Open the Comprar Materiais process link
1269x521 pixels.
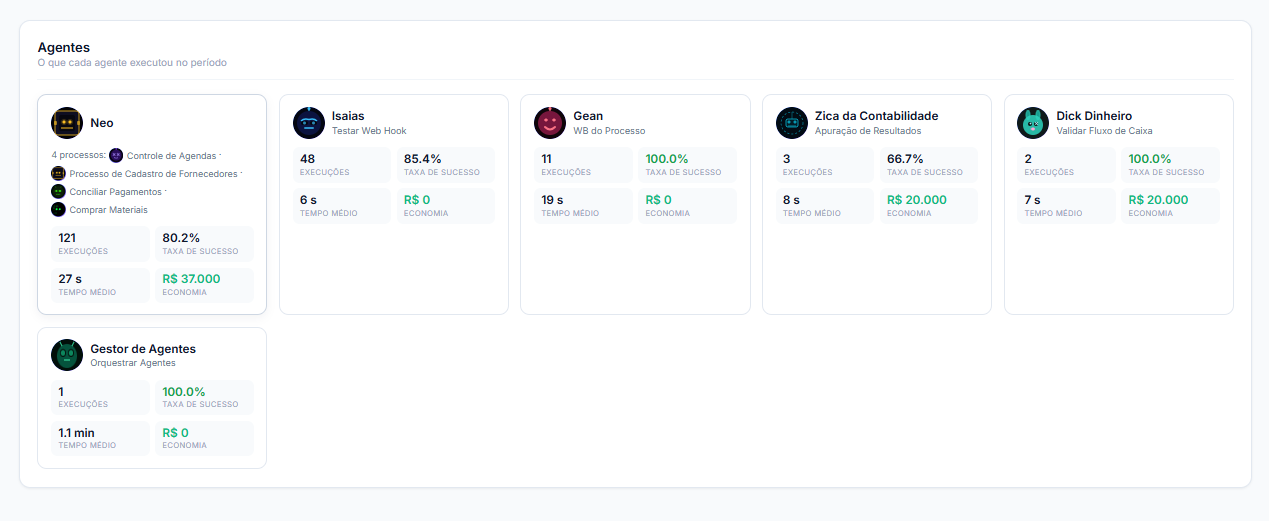(108, 210)
